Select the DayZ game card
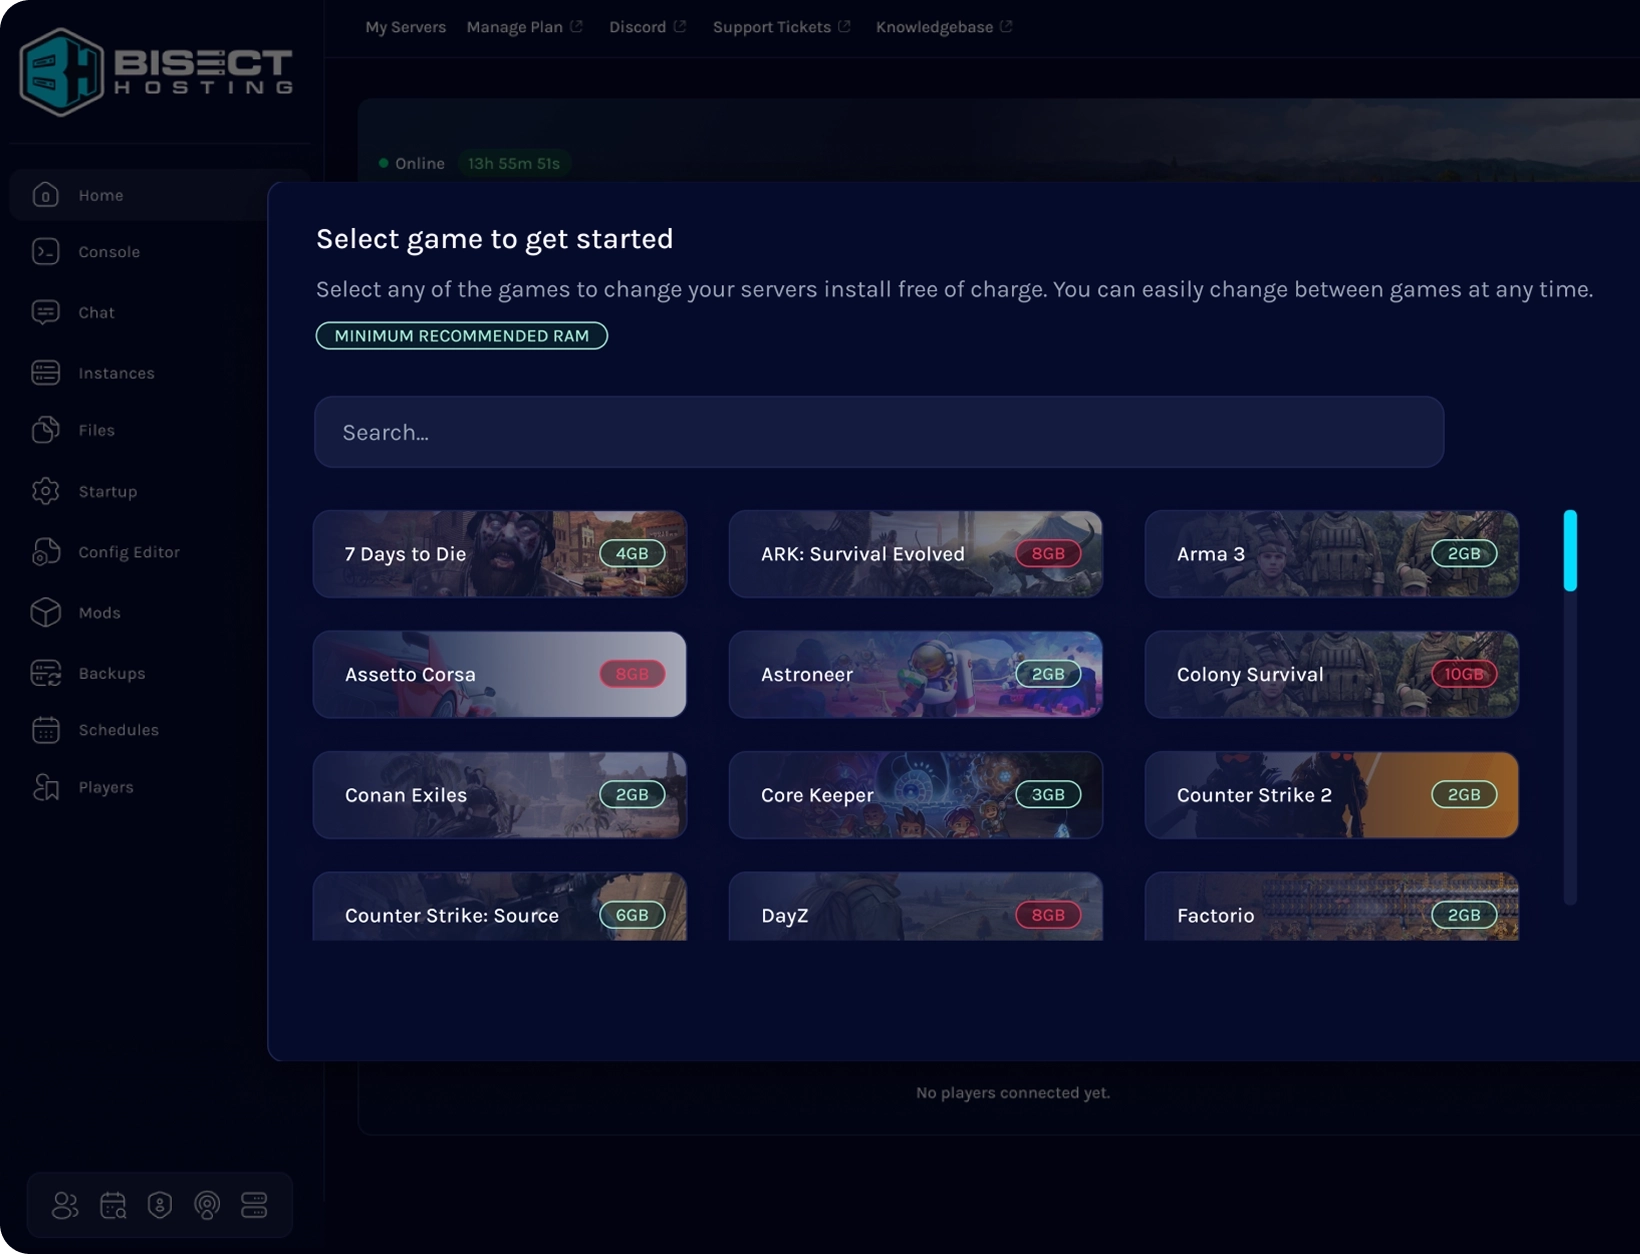The width and height of the screenshot is (1640, 1254). (916, 907)
